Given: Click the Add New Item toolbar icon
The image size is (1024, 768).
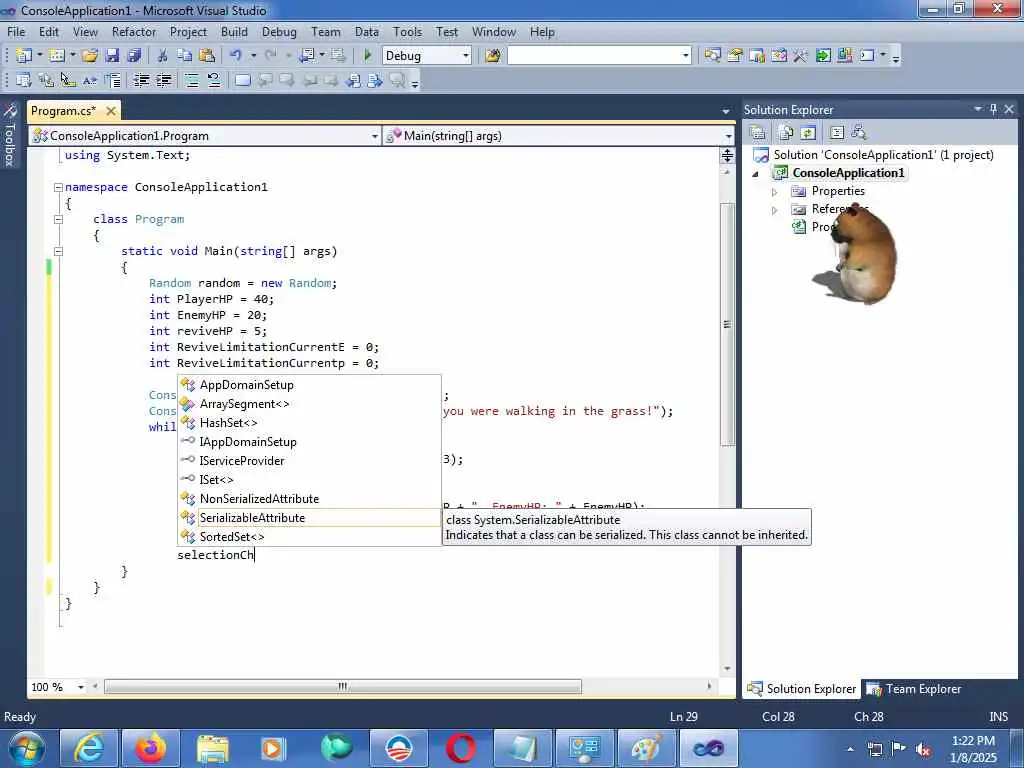Looking at the screenshot, I should 57,56.
